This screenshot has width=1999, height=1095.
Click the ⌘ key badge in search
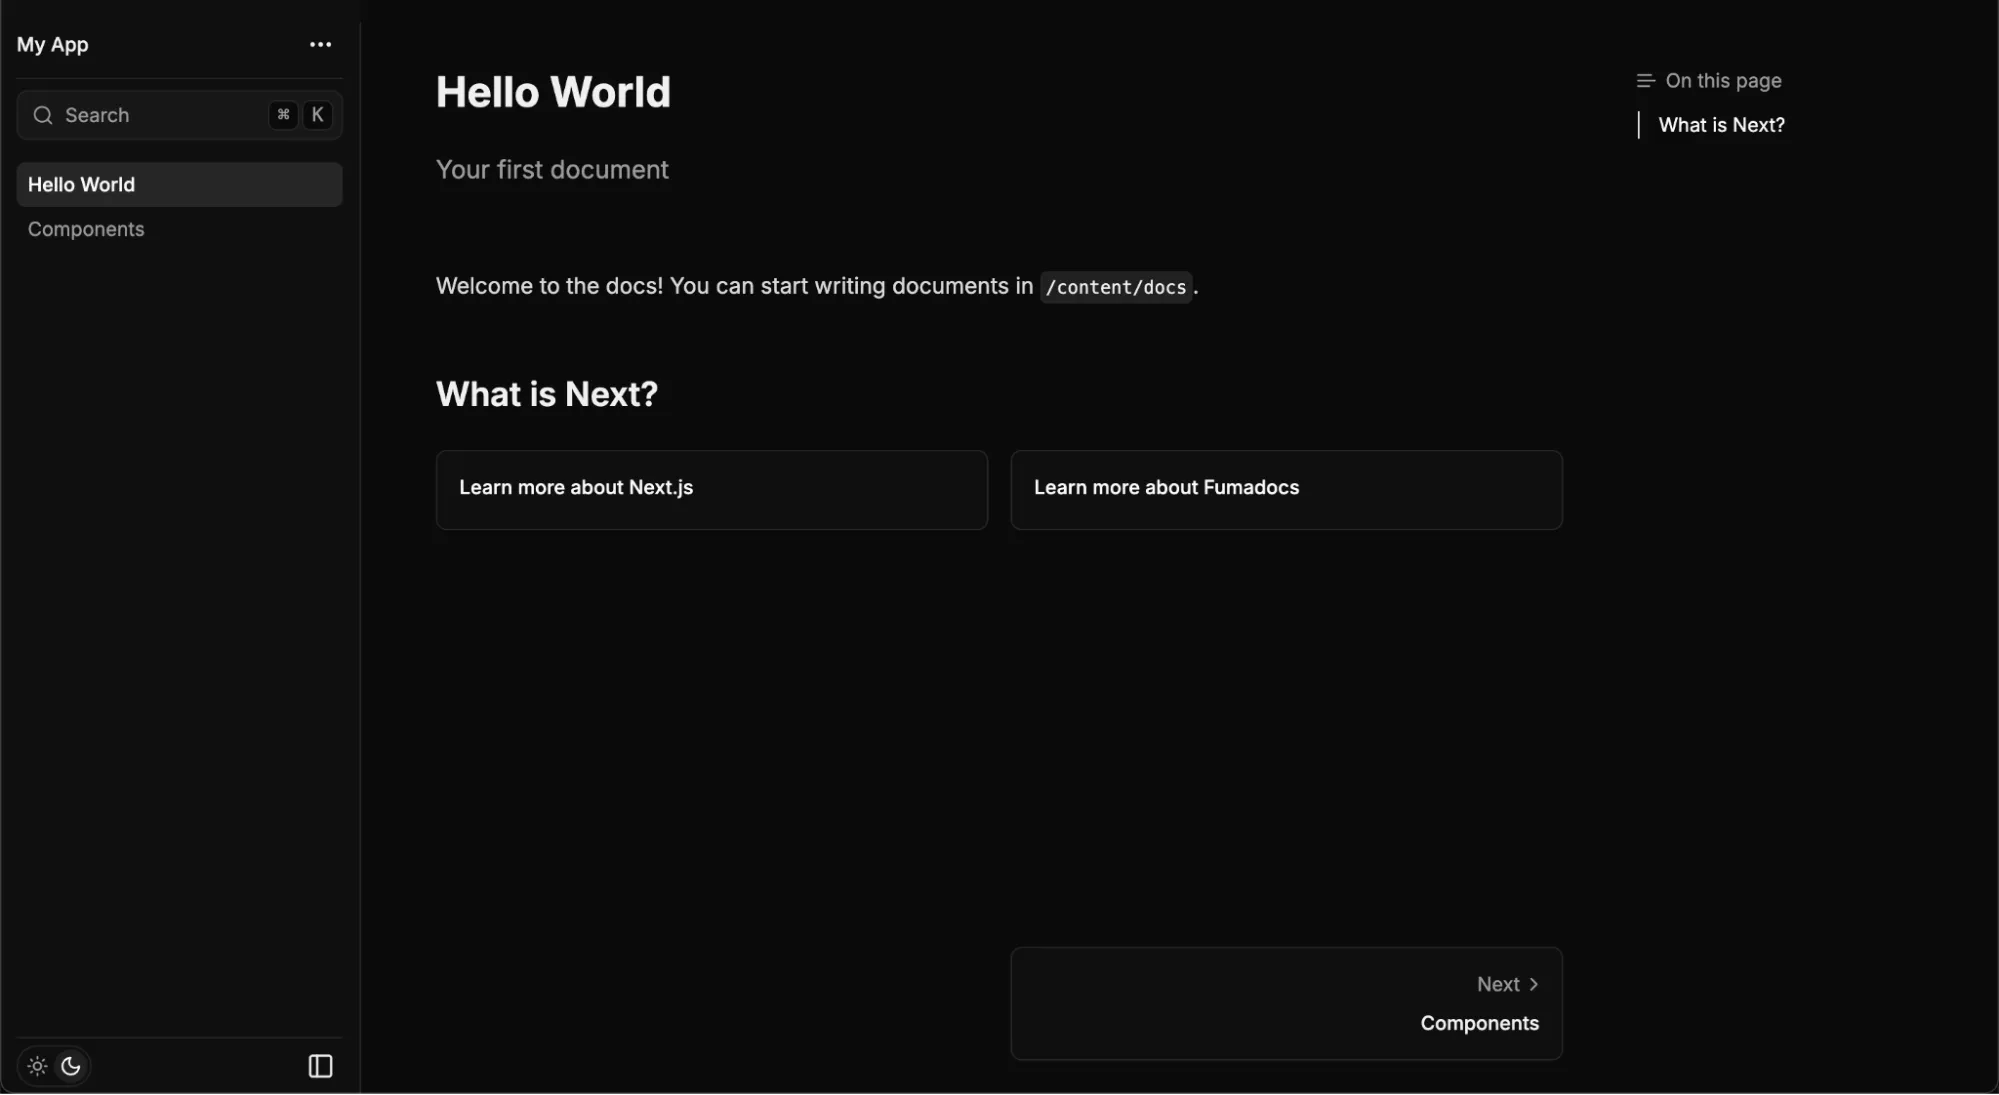[x=283, y=115]
